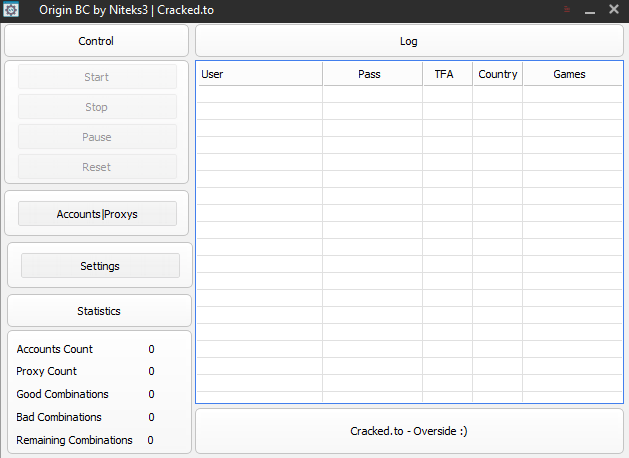
Task: Close the Origin BC window
Action: click(614, 9)
